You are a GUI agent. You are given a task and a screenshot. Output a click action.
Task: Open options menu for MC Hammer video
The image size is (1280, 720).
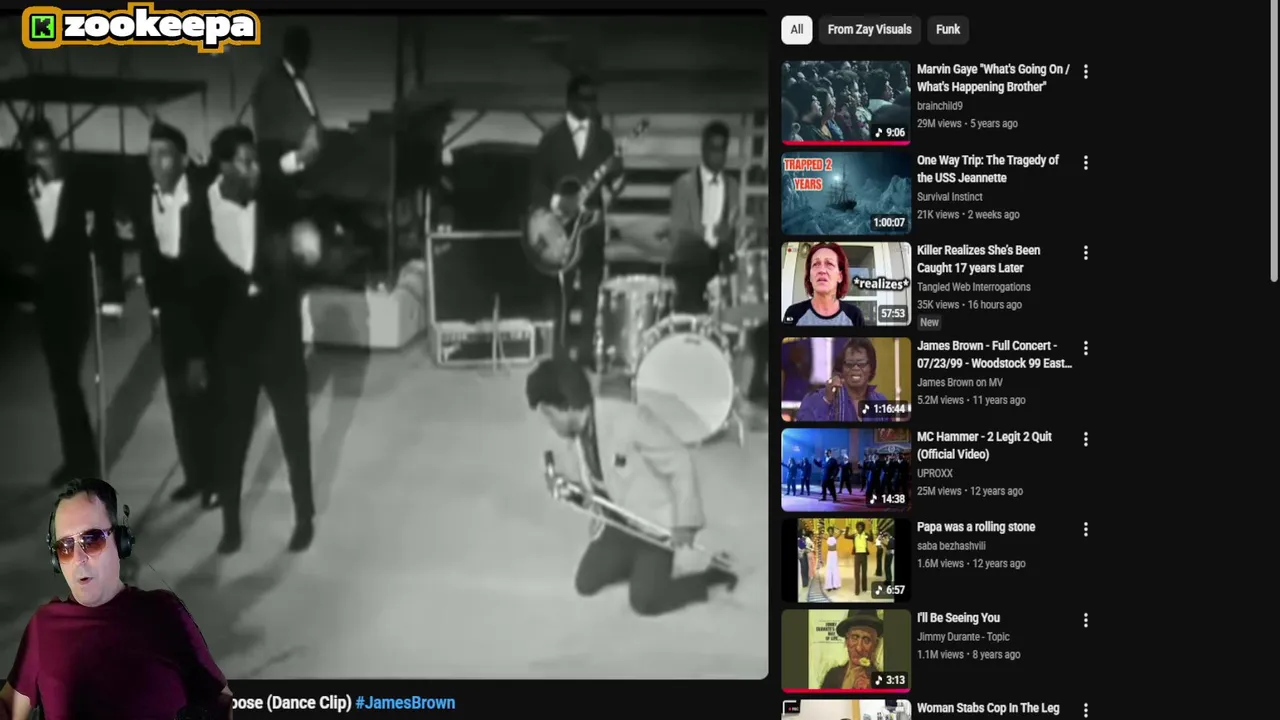(x=1085, y=439)
